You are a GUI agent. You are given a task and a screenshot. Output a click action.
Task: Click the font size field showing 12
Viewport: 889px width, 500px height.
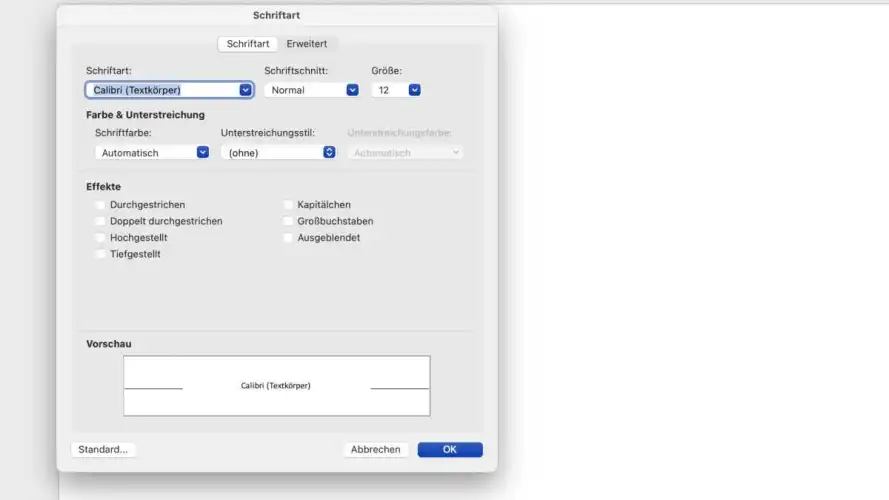[387, 90]
